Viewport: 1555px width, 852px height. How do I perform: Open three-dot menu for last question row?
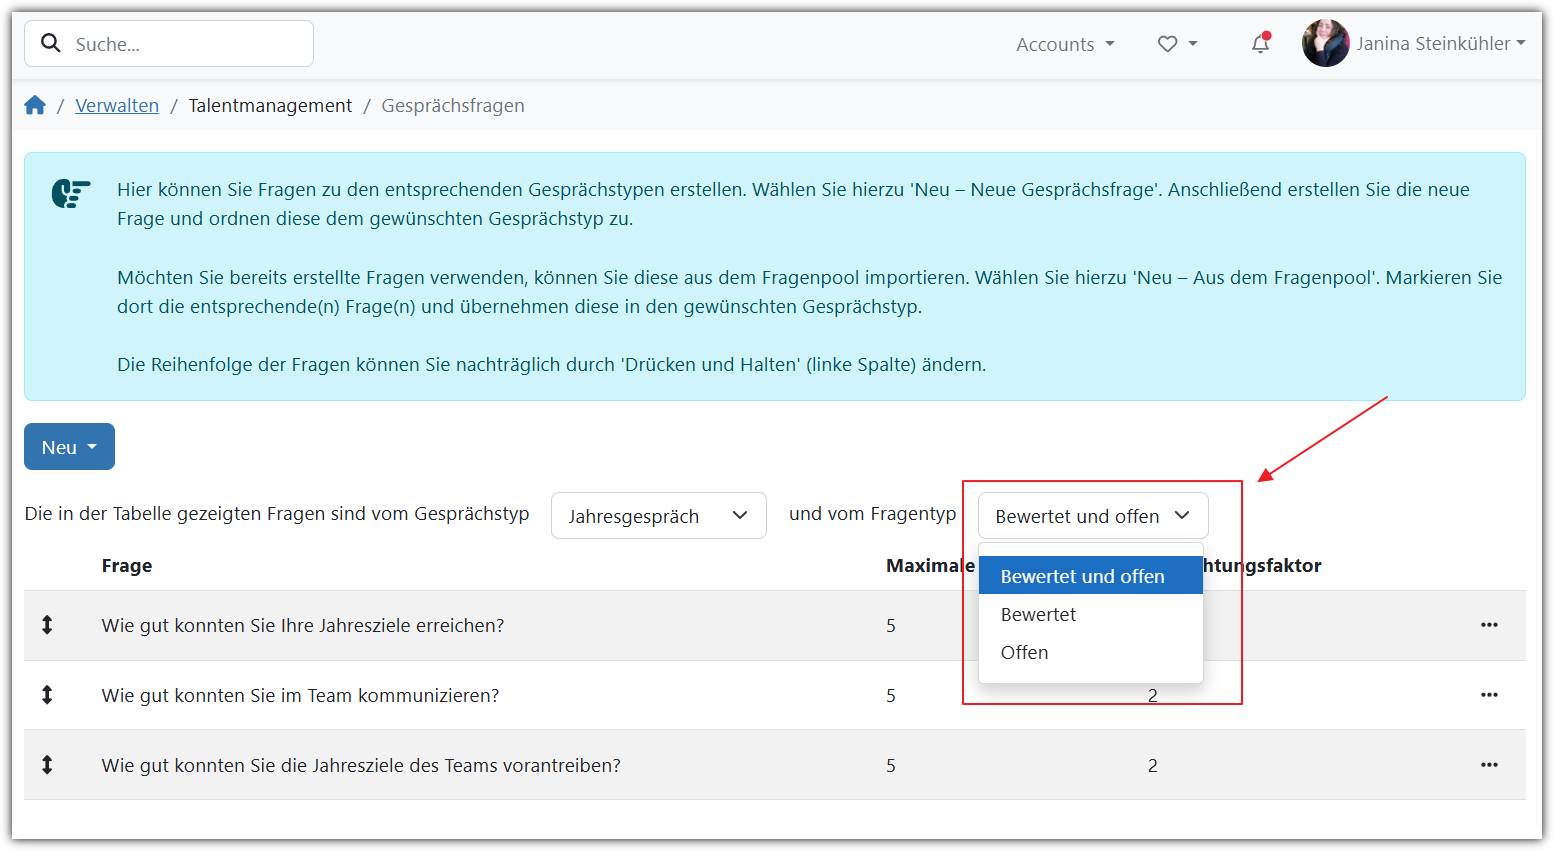(x=1488, y=765)
